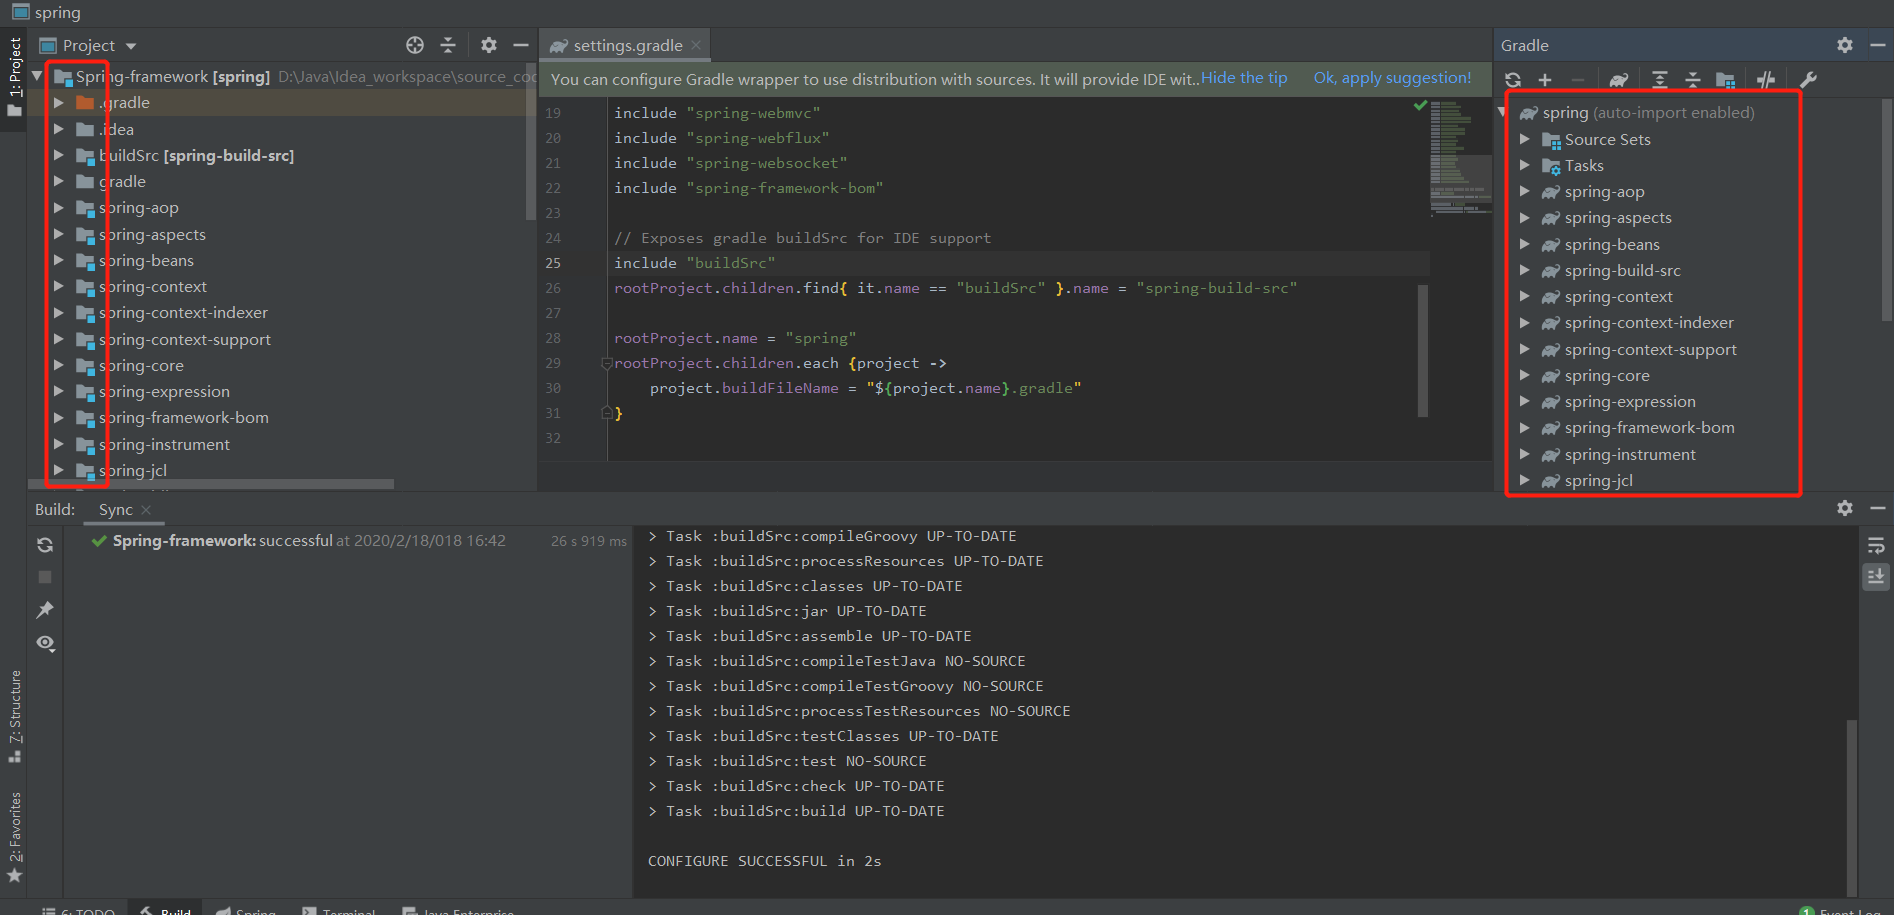This screenshot has width=1894, height=915.
Task: Click line 25 include "buildSrc" in editor
Action: 694,263
